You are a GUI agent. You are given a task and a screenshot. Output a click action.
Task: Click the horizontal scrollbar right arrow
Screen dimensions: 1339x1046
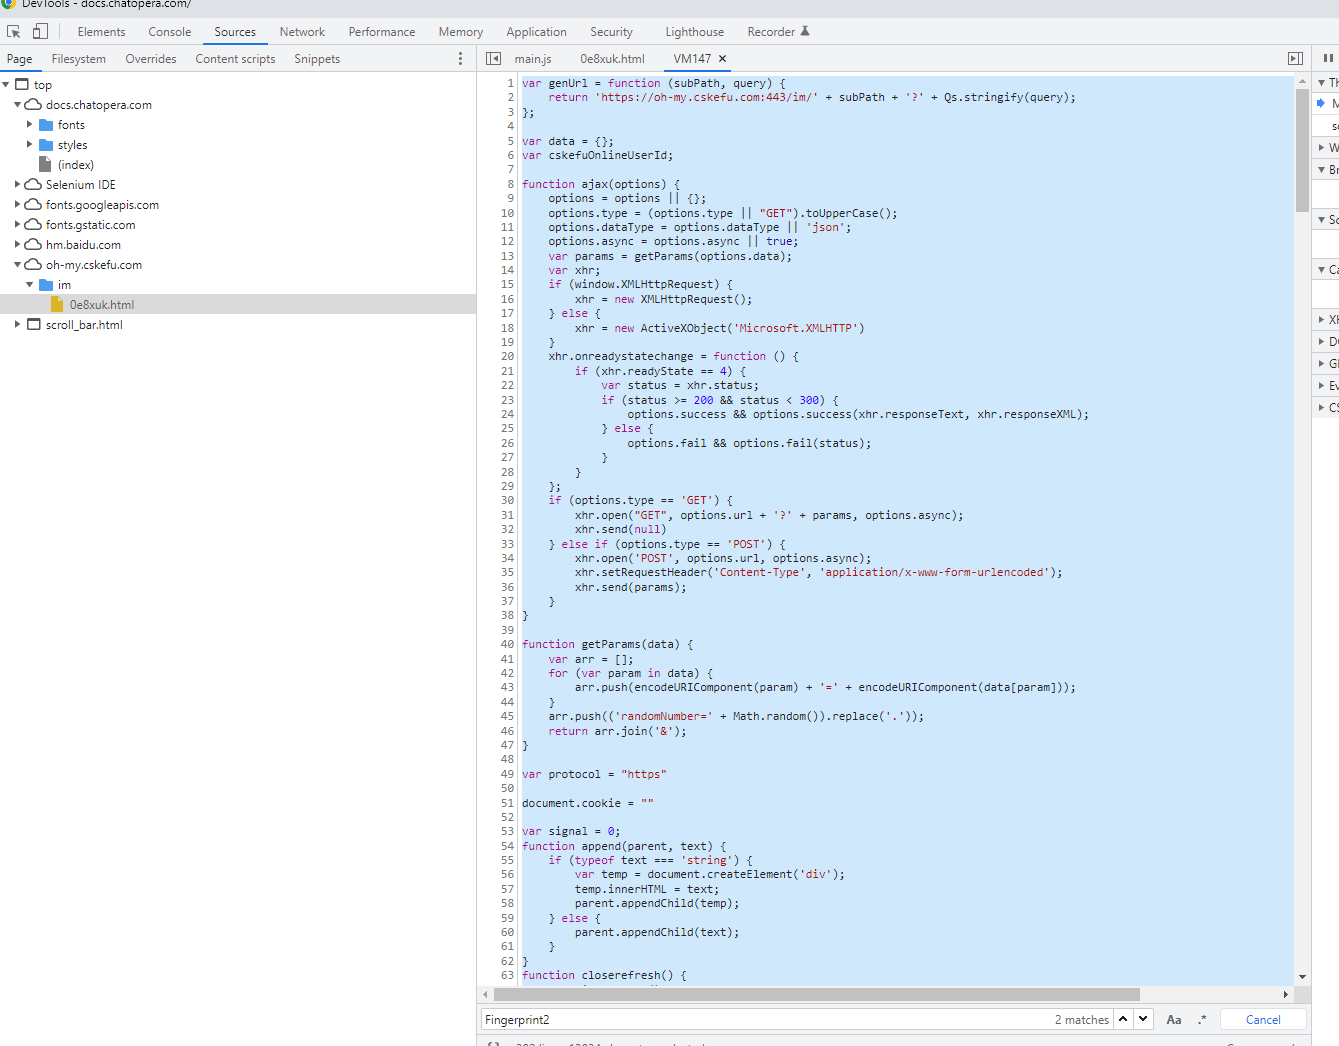pyautogui.click(x=1285, y=994)
